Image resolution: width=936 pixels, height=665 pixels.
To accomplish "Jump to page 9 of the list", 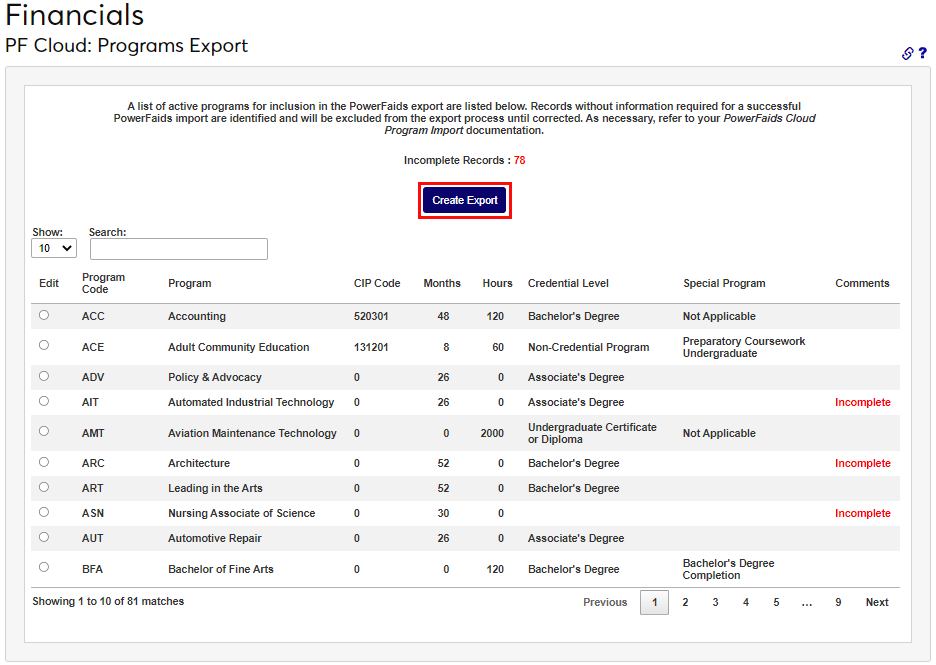I will click(x=838, y=602).
